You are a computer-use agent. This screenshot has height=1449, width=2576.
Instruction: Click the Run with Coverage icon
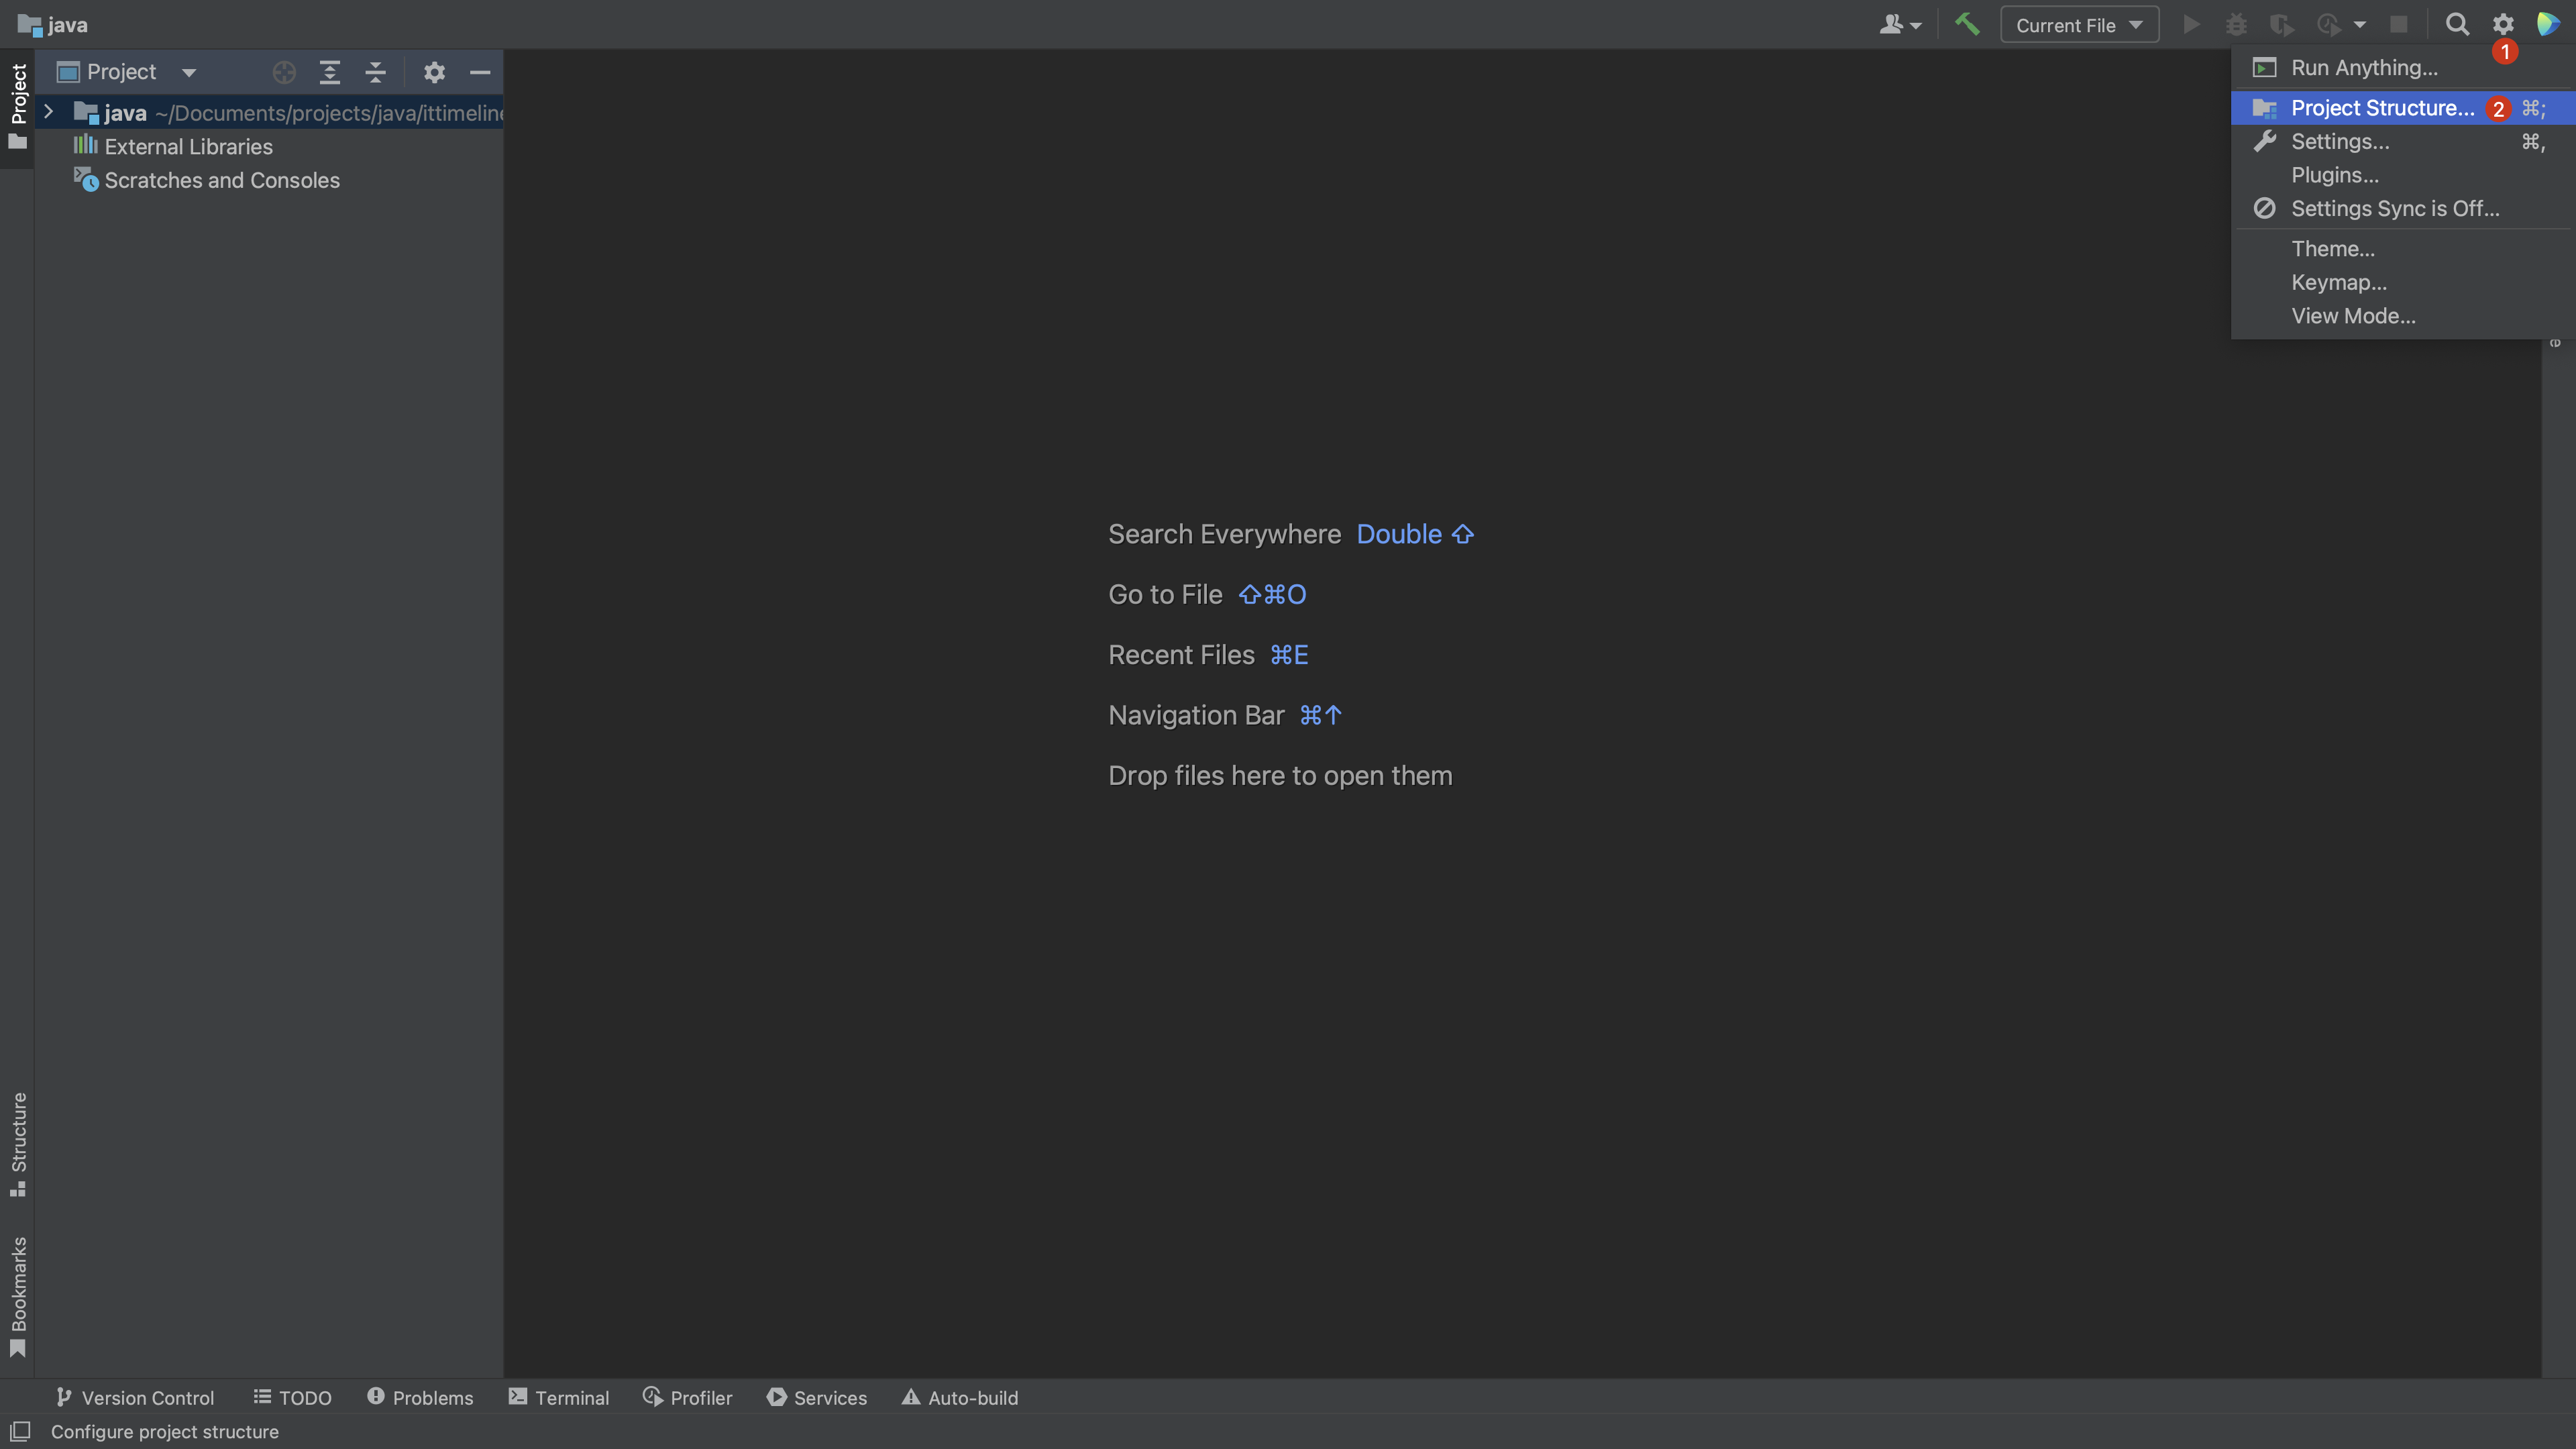(x=2281, y=24)
